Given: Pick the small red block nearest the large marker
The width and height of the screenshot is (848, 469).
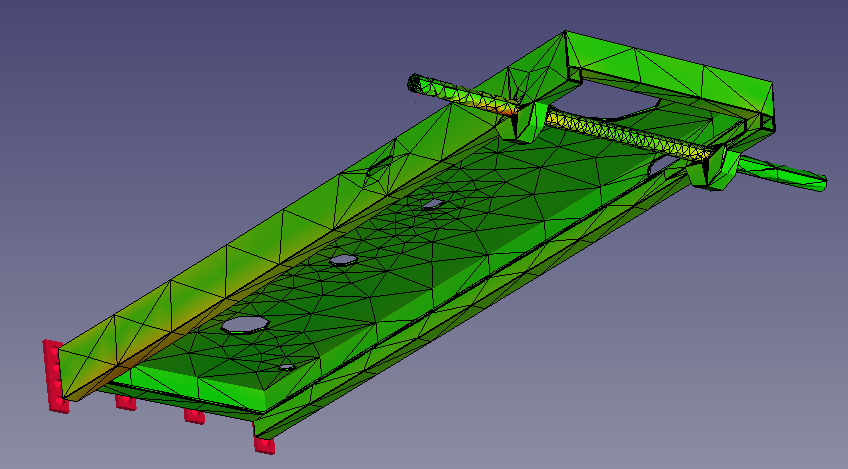Looking at the screenshot, I should [125, 401].
